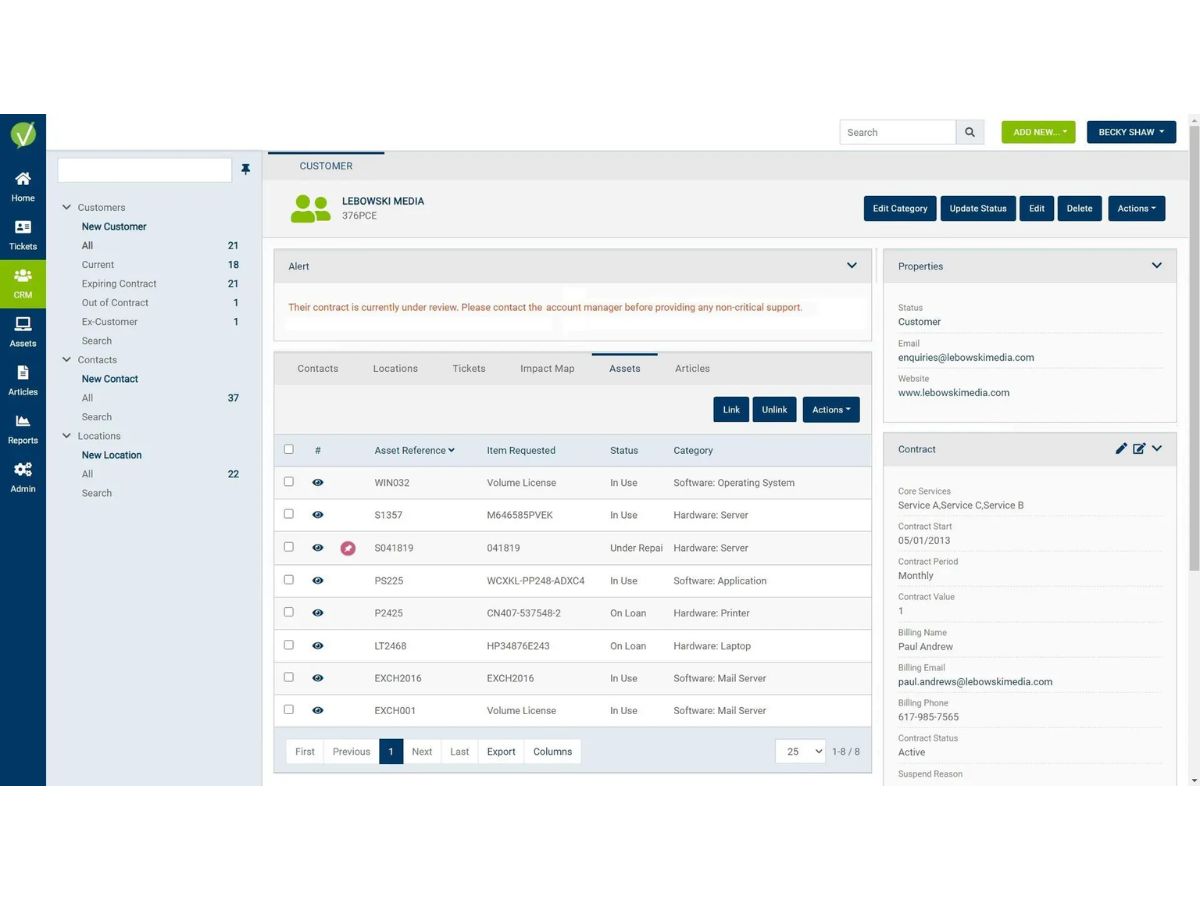
Task: Check the box for asset P2425
Action: (x=289, y=612)
